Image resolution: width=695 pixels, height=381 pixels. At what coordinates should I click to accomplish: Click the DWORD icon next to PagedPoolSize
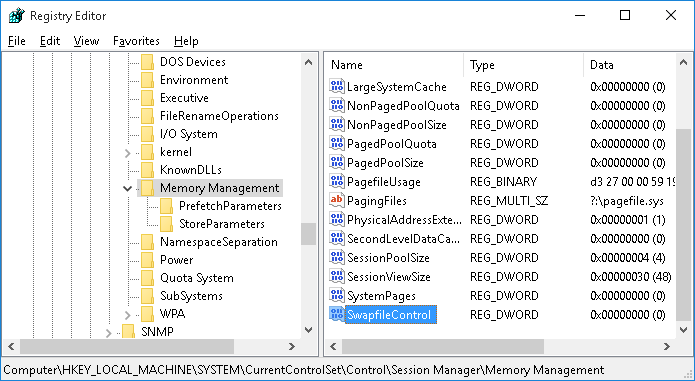337,163
